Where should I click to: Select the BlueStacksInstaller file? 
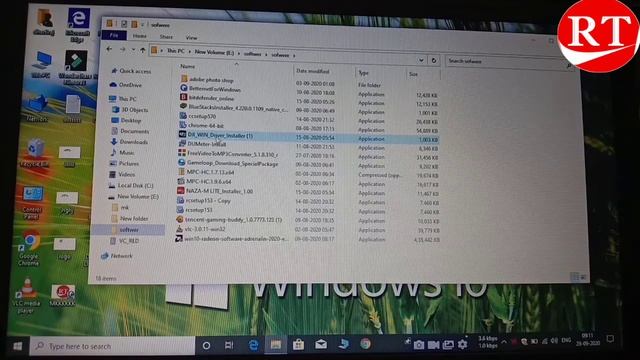point(234,109)
